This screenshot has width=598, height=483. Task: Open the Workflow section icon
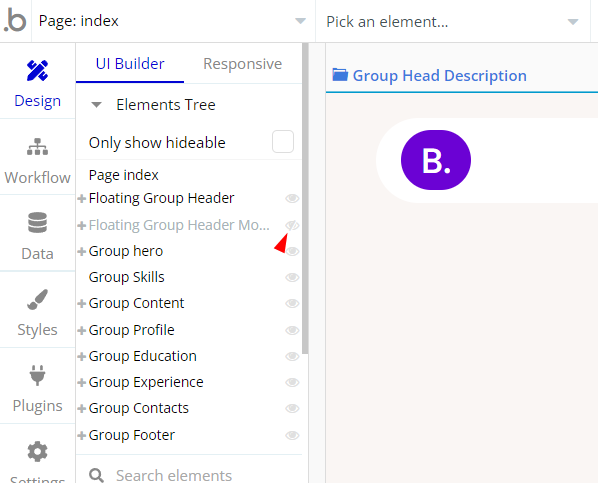coord(37,147)
